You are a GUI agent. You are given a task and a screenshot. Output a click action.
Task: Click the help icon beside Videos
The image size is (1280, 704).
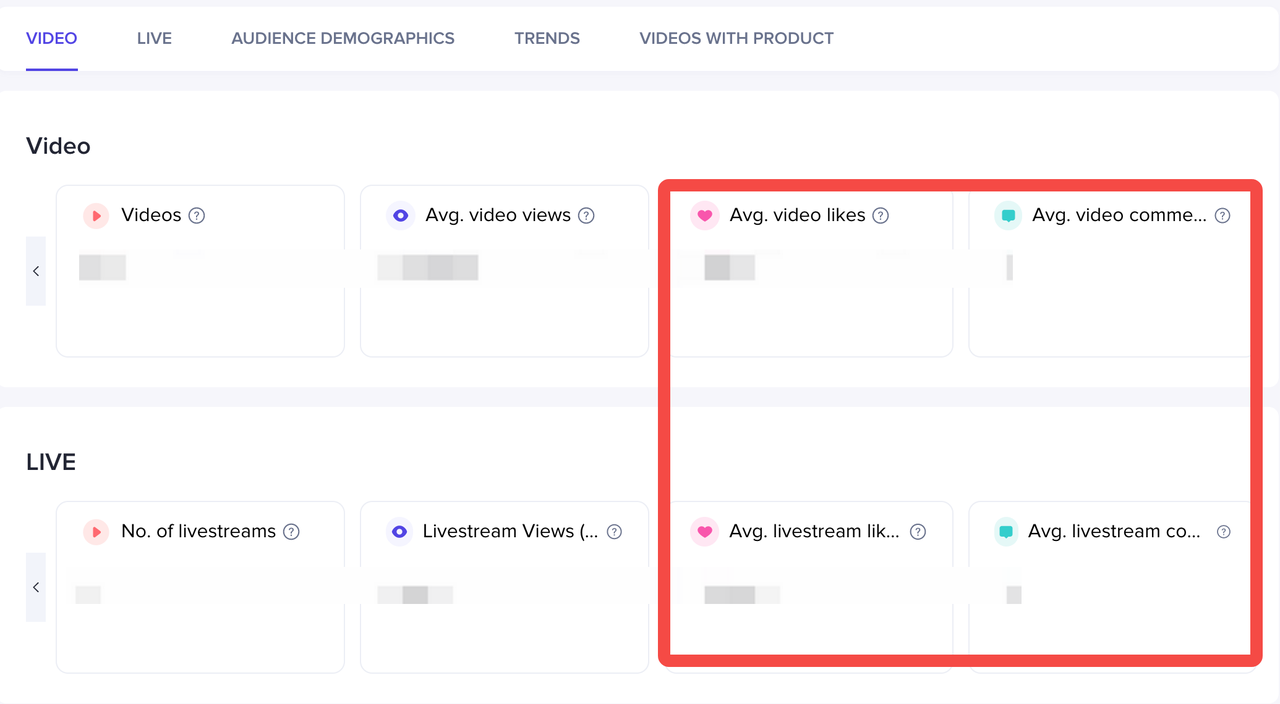[x=197, y=215]
